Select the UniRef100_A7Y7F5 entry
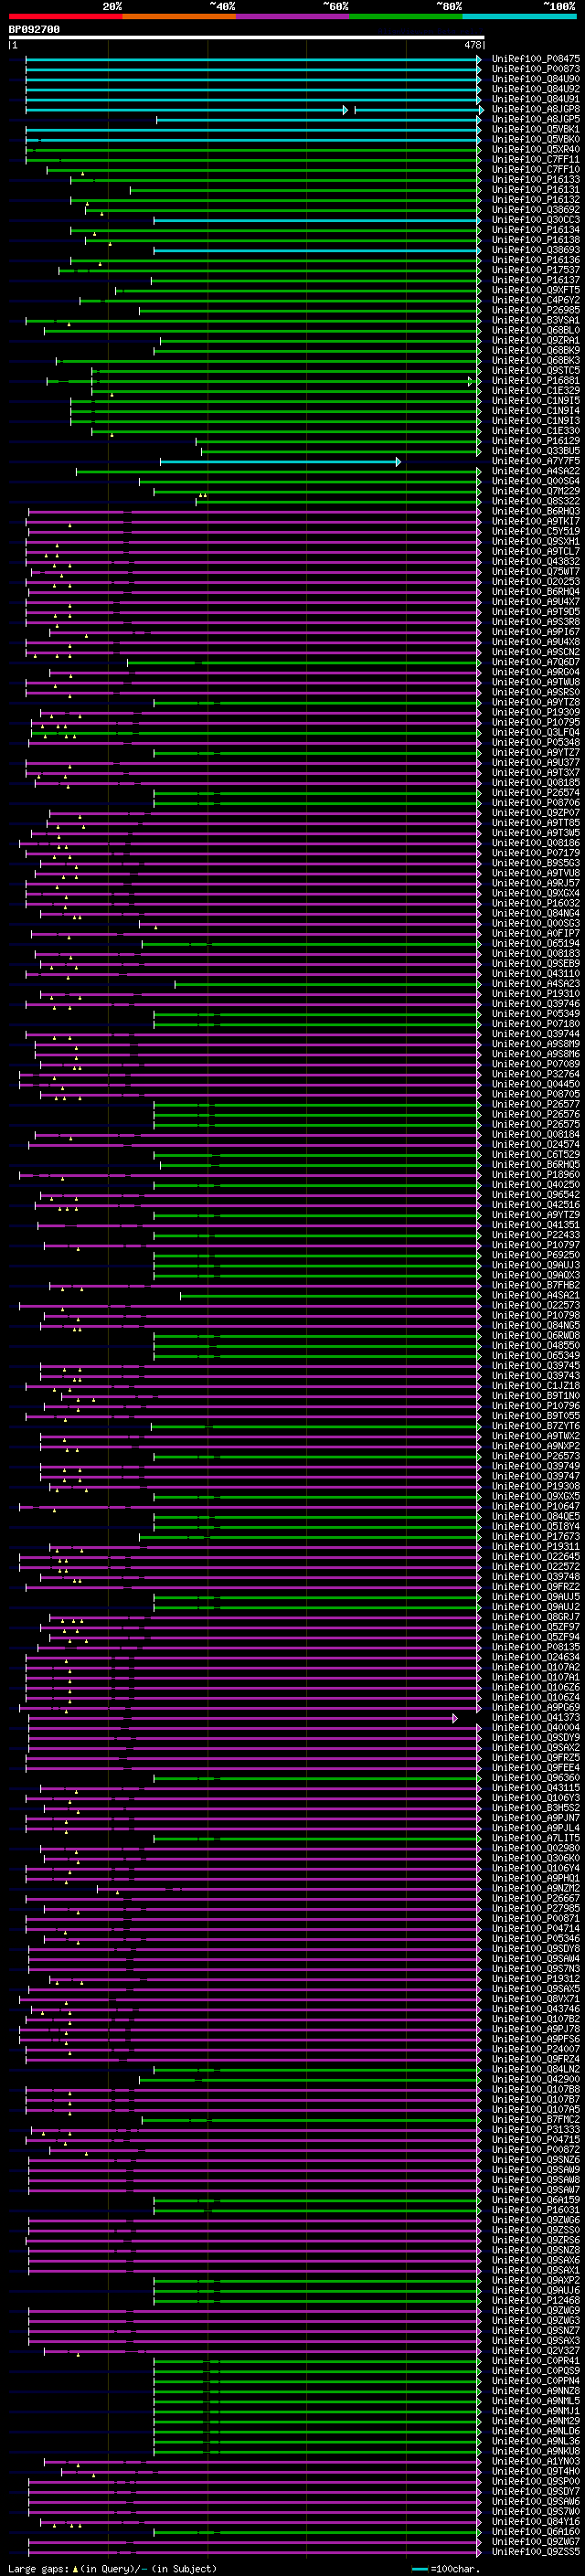 pos(535,461)
